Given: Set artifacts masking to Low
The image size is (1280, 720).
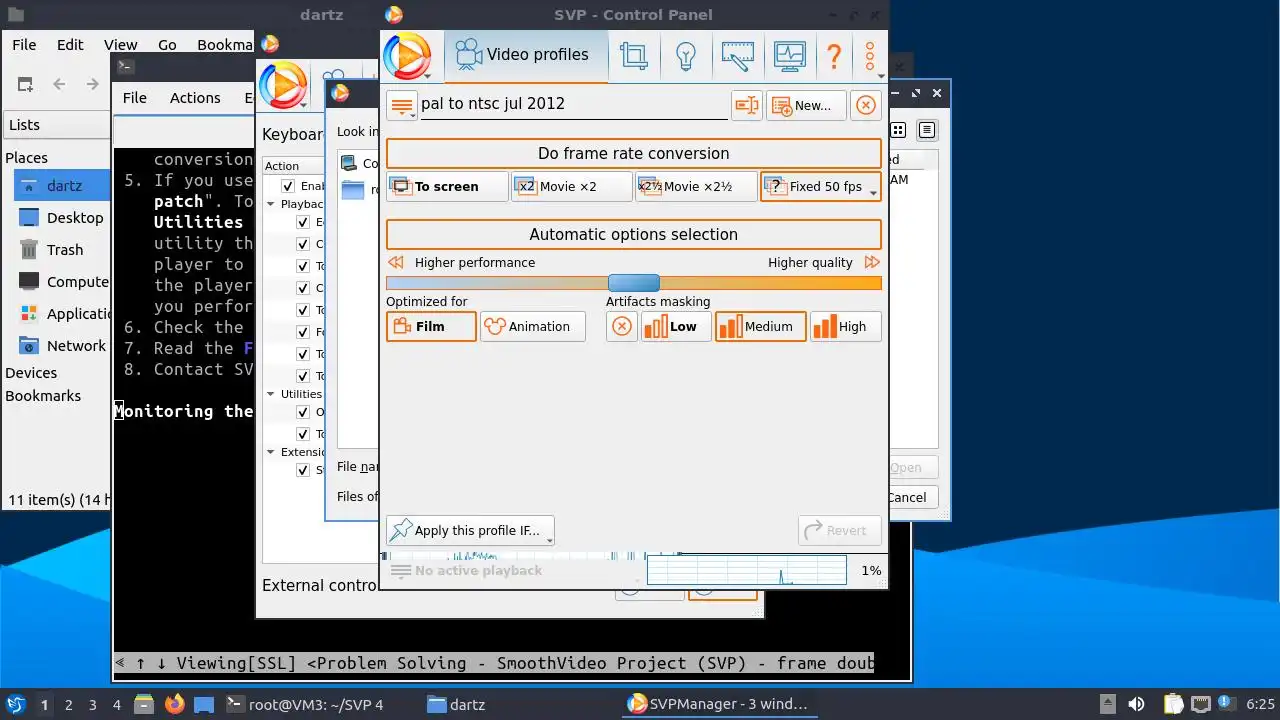Looking at the screenshot, I should tap(676, 327).
